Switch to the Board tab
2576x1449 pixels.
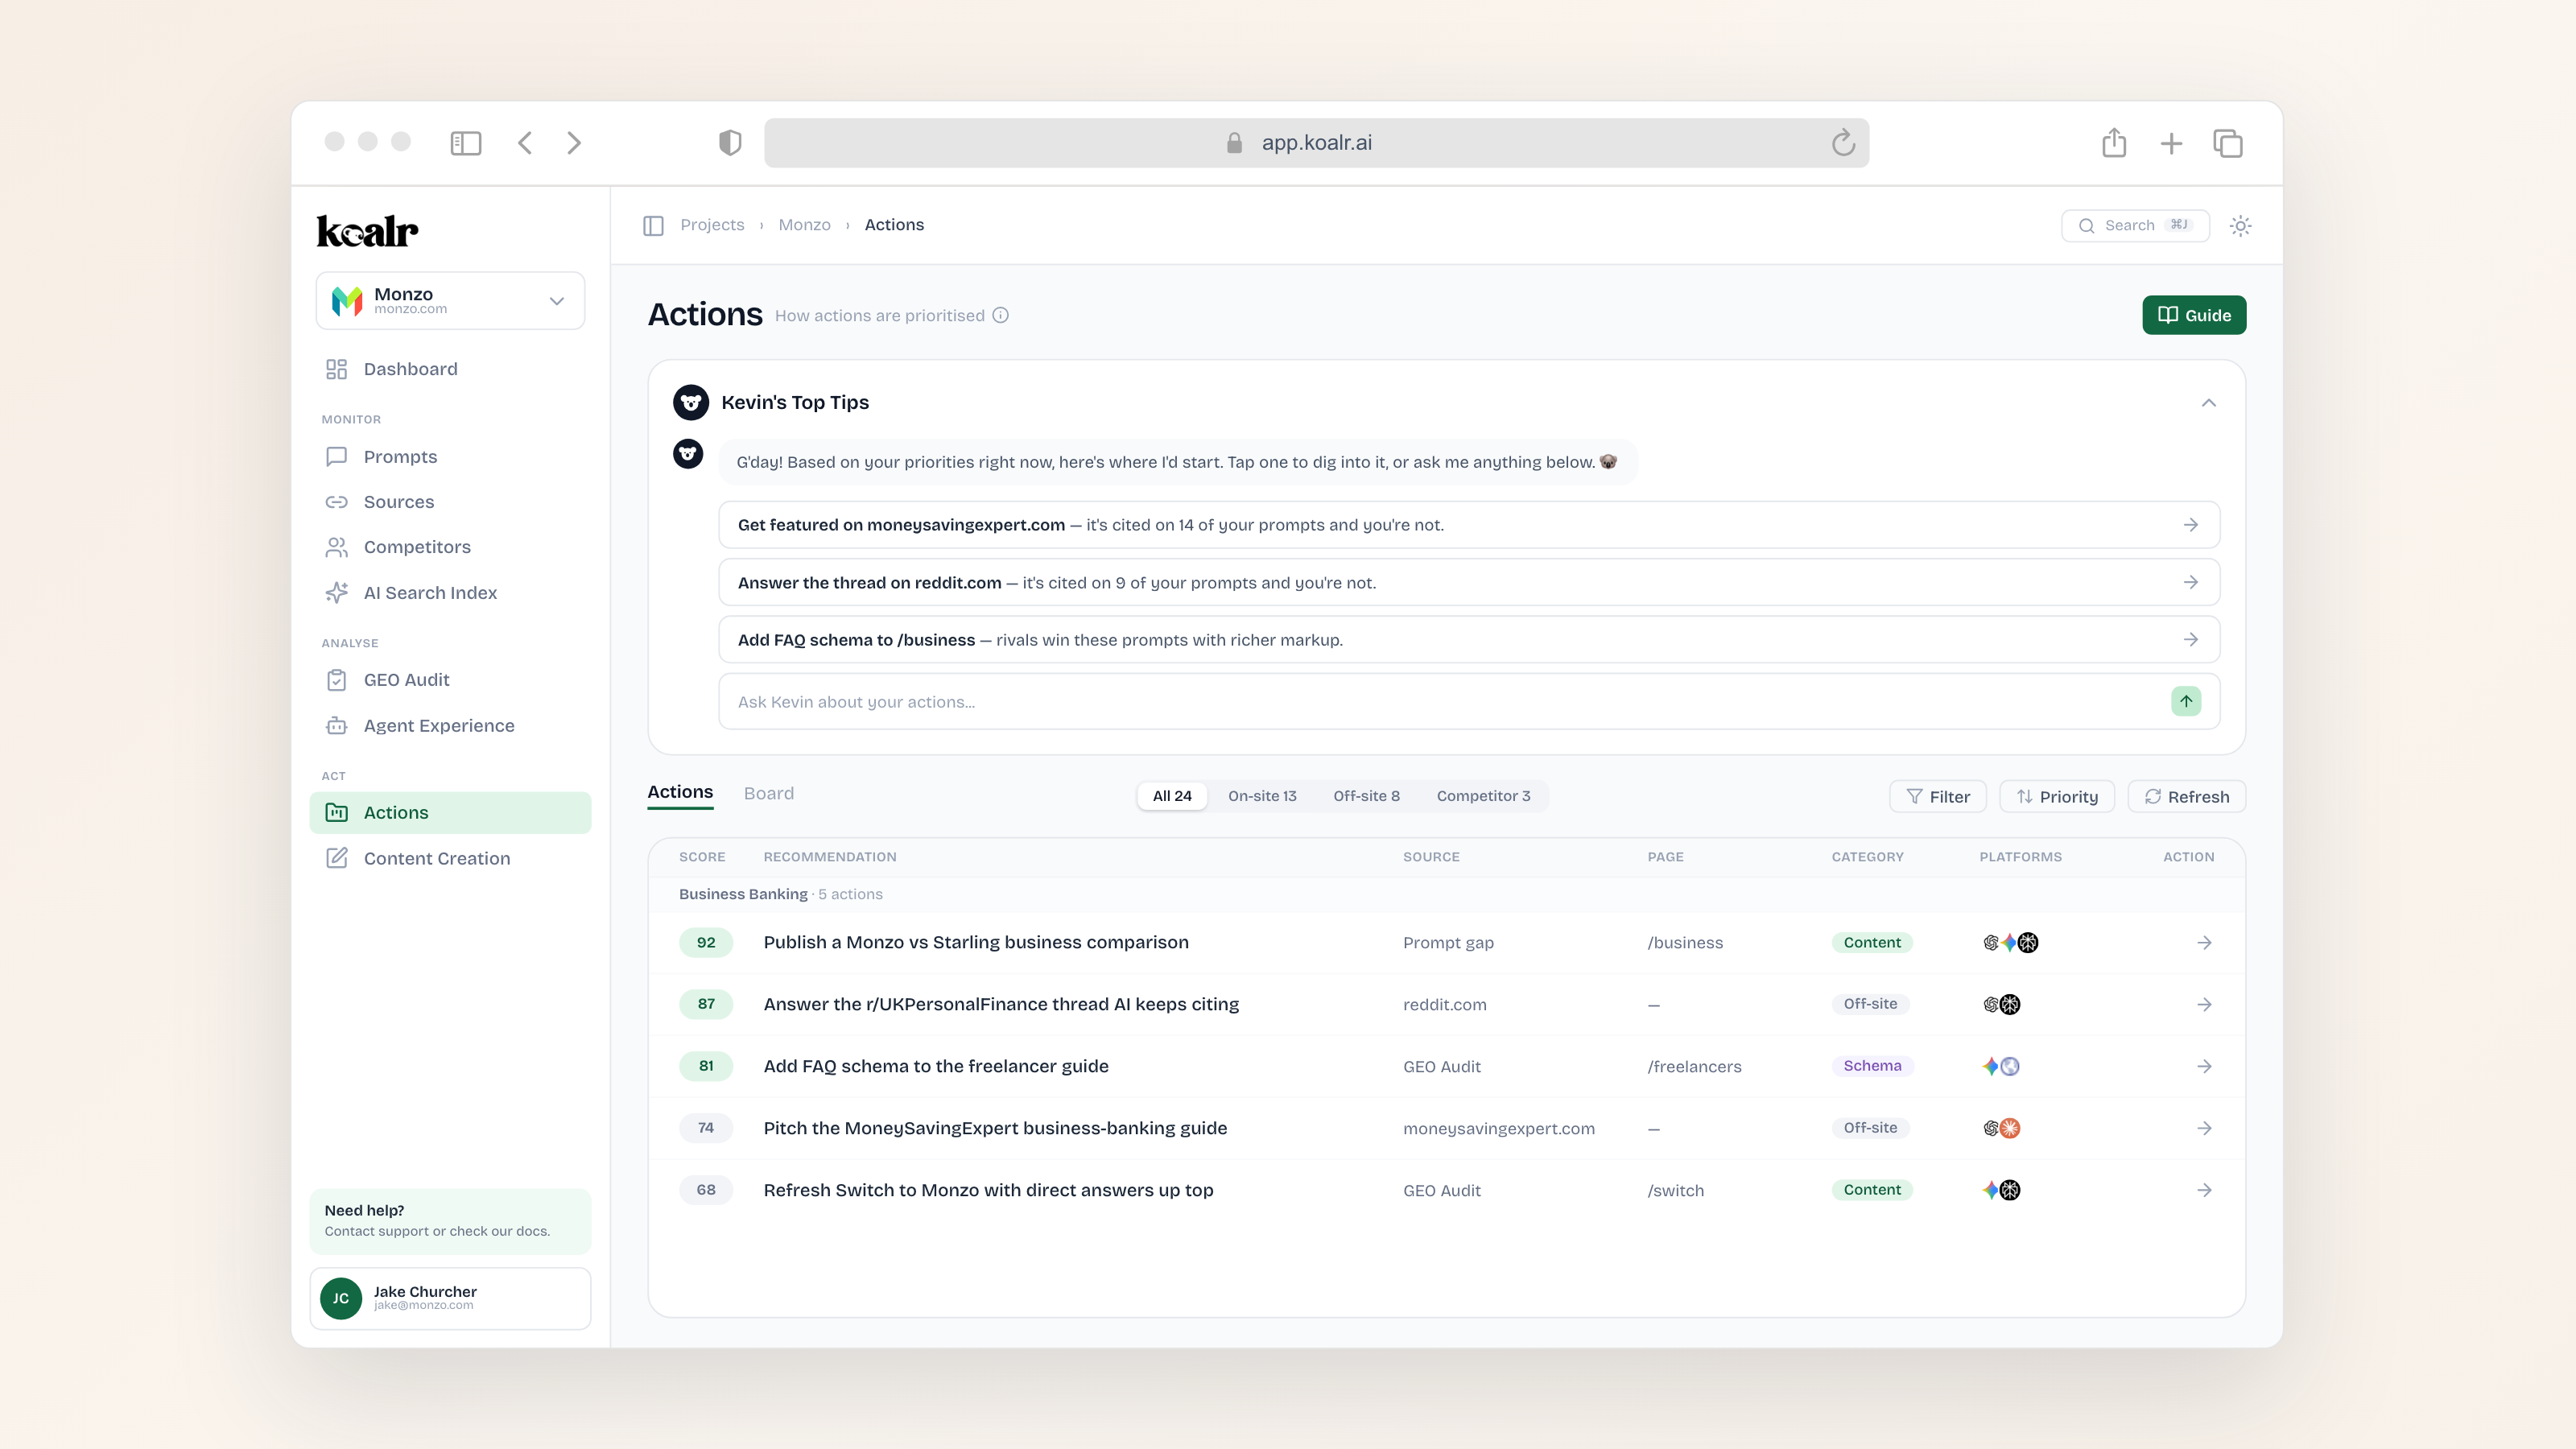768,794
